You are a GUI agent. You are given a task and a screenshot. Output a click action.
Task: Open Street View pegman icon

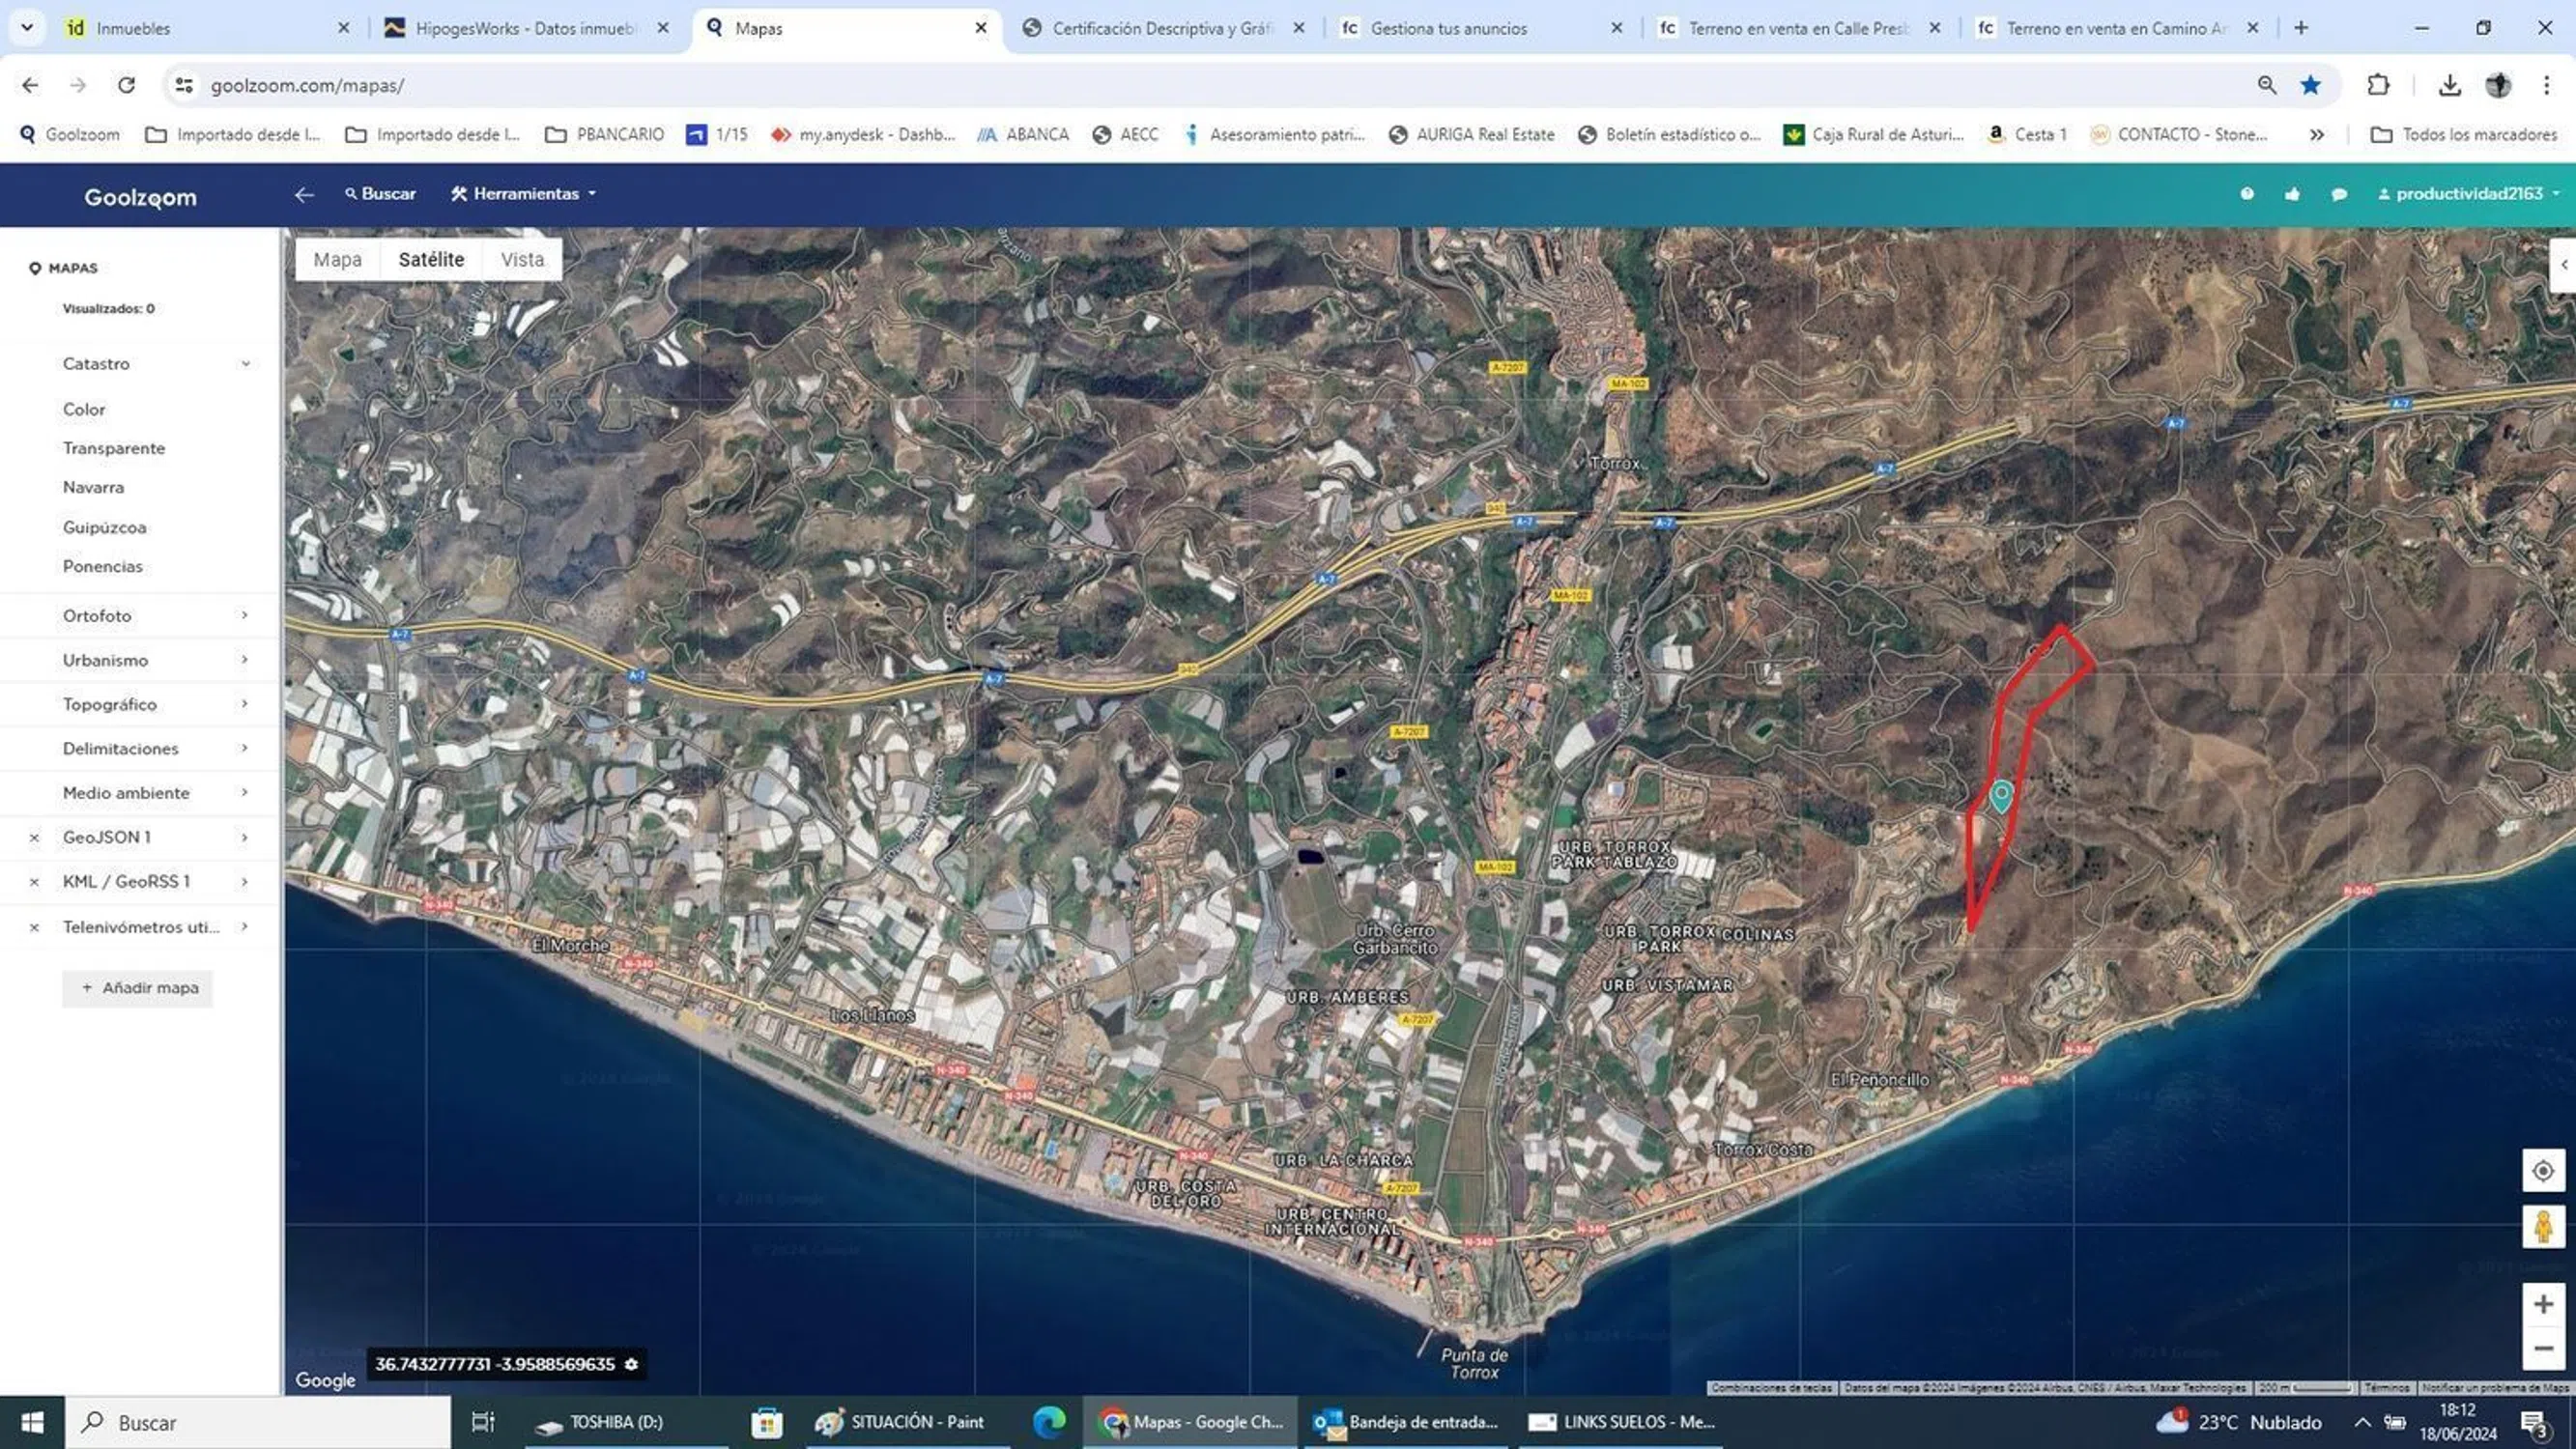pos(2543,1226)
